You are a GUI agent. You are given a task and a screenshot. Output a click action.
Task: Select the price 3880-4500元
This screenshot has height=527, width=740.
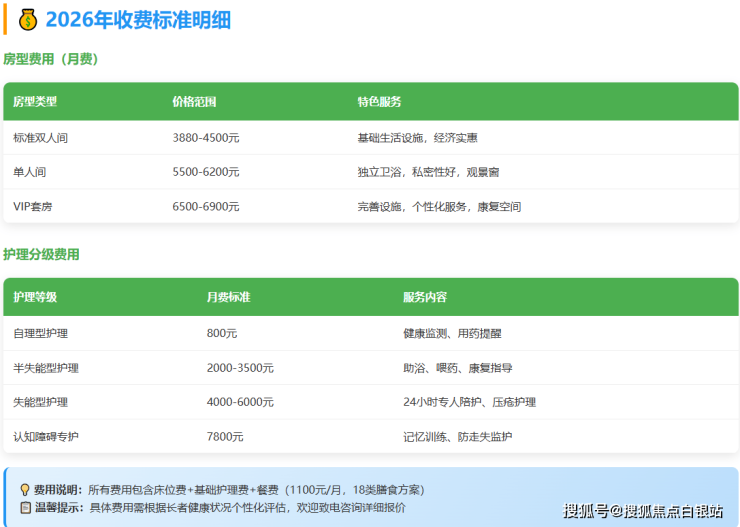point(206,138)
